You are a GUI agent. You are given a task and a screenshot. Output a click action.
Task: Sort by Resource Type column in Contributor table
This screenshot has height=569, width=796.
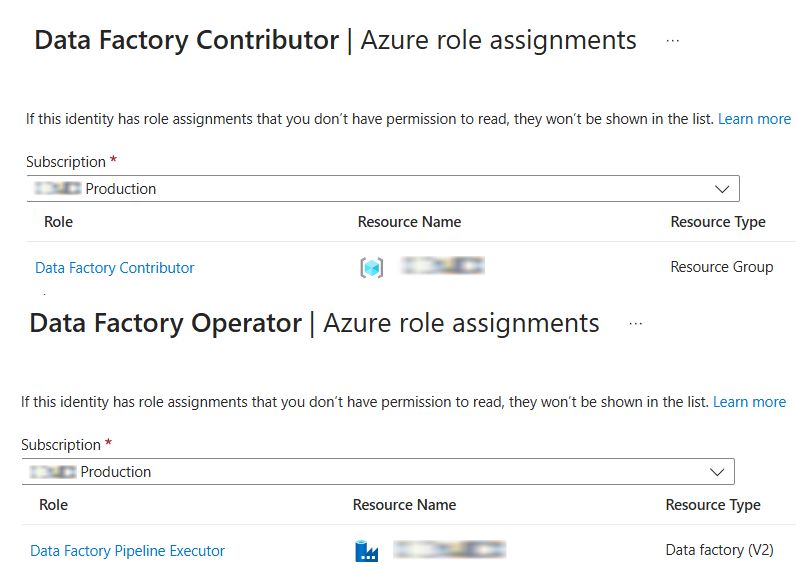click(x=718, y=222)
